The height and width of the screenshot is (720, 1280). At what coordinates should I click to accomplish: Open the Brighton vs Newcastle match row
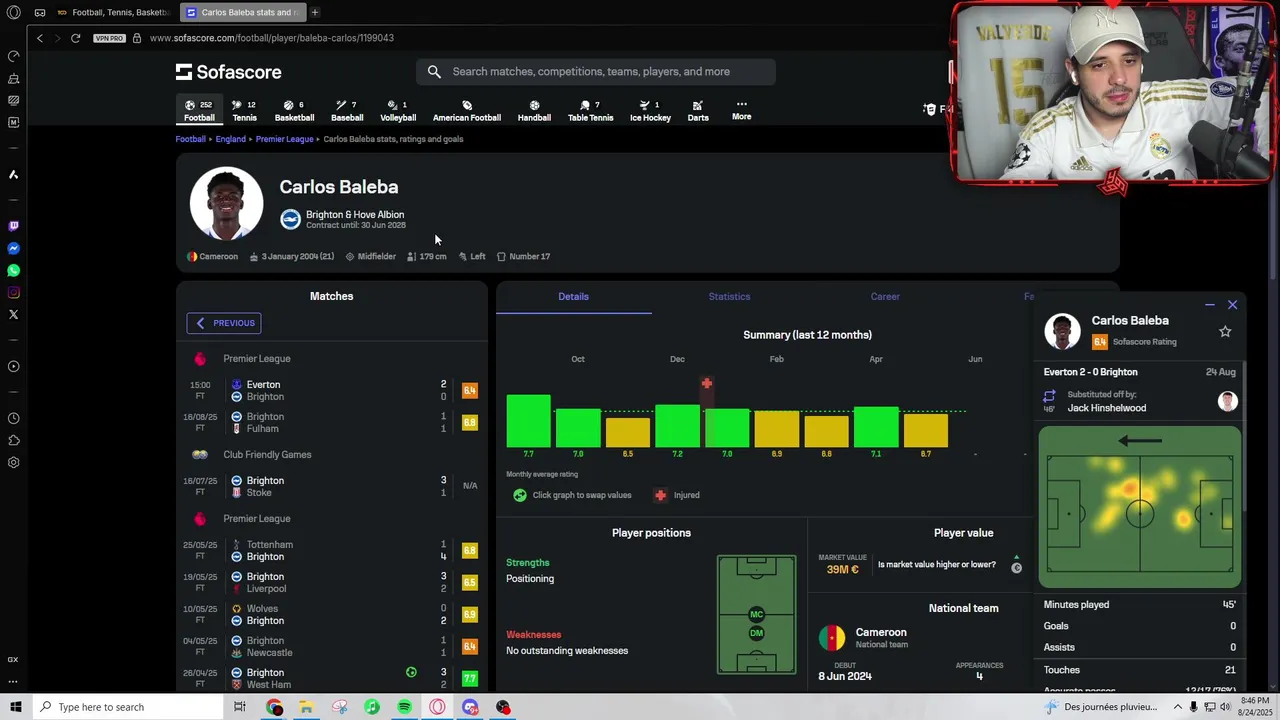point(332,646)
